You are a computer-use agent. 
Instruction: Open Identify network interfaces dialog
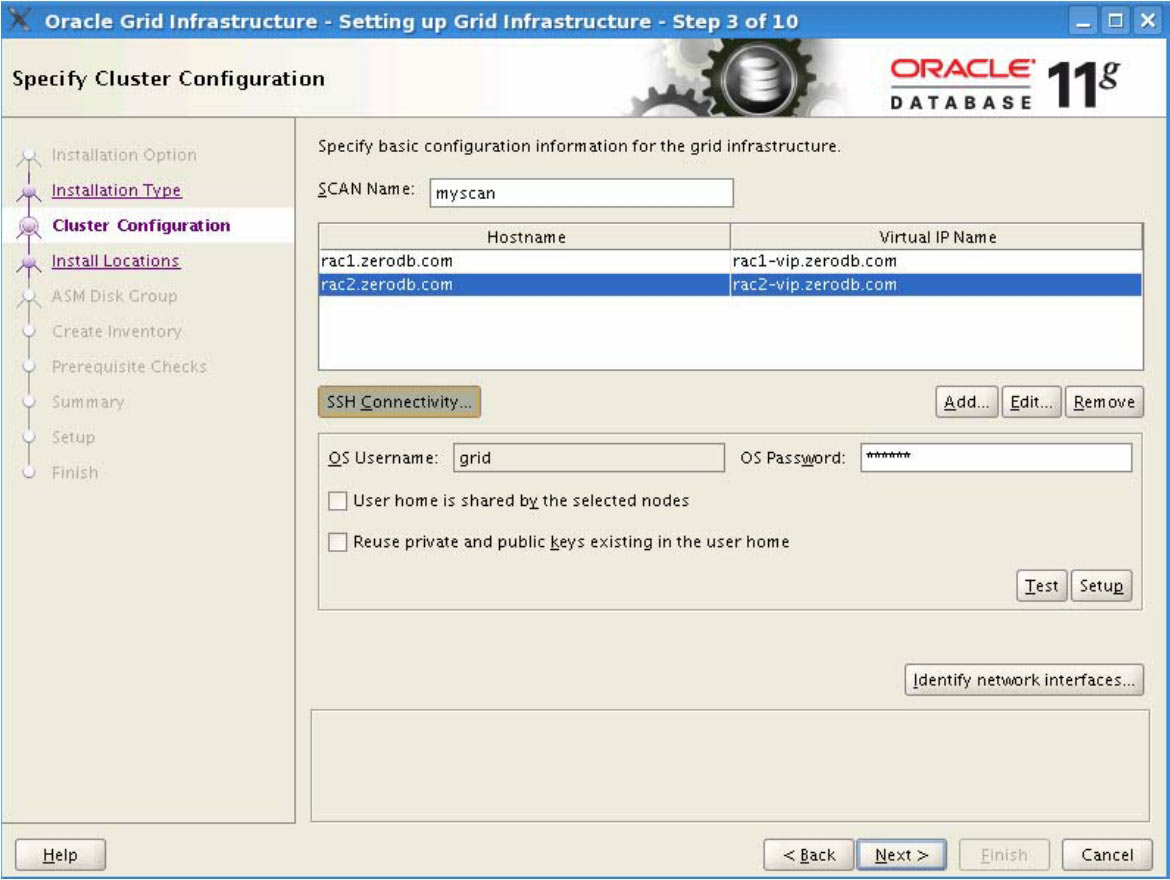click(x=1023, y=680)
